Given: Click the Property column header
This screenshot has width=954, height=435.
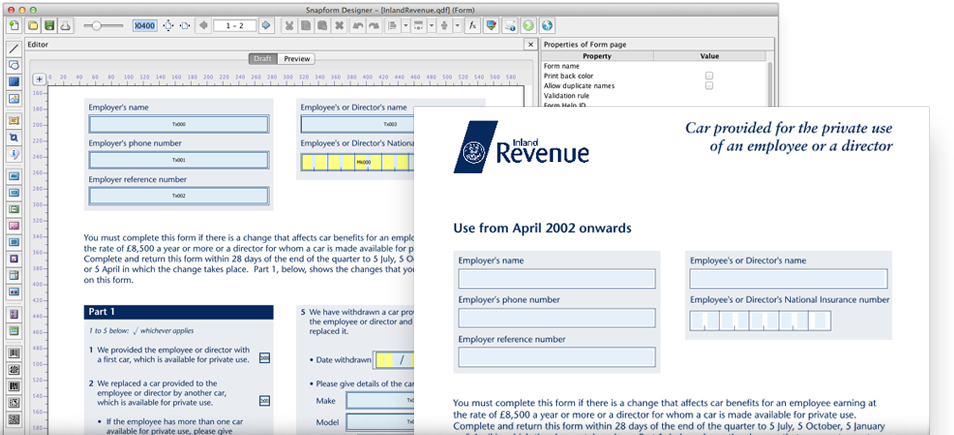Looking at the screenshot, I should tap(597, 56).
